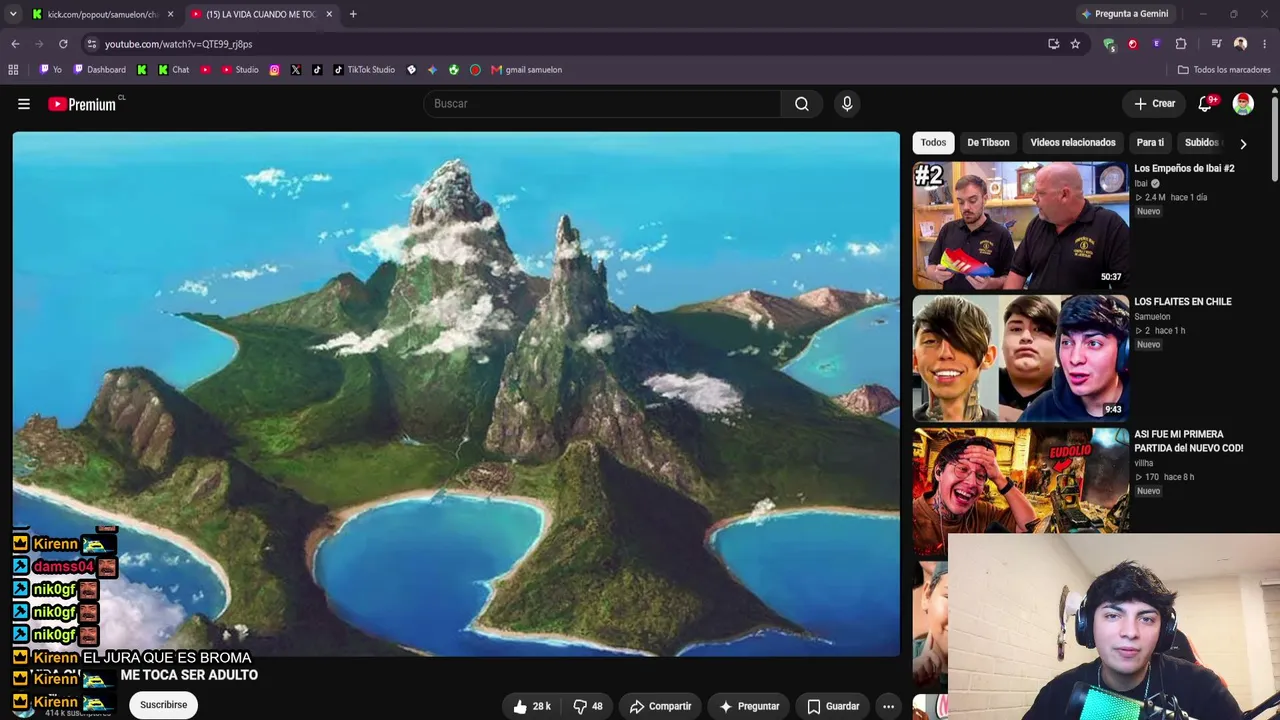Click the Preguntar button

click(749, 706)
